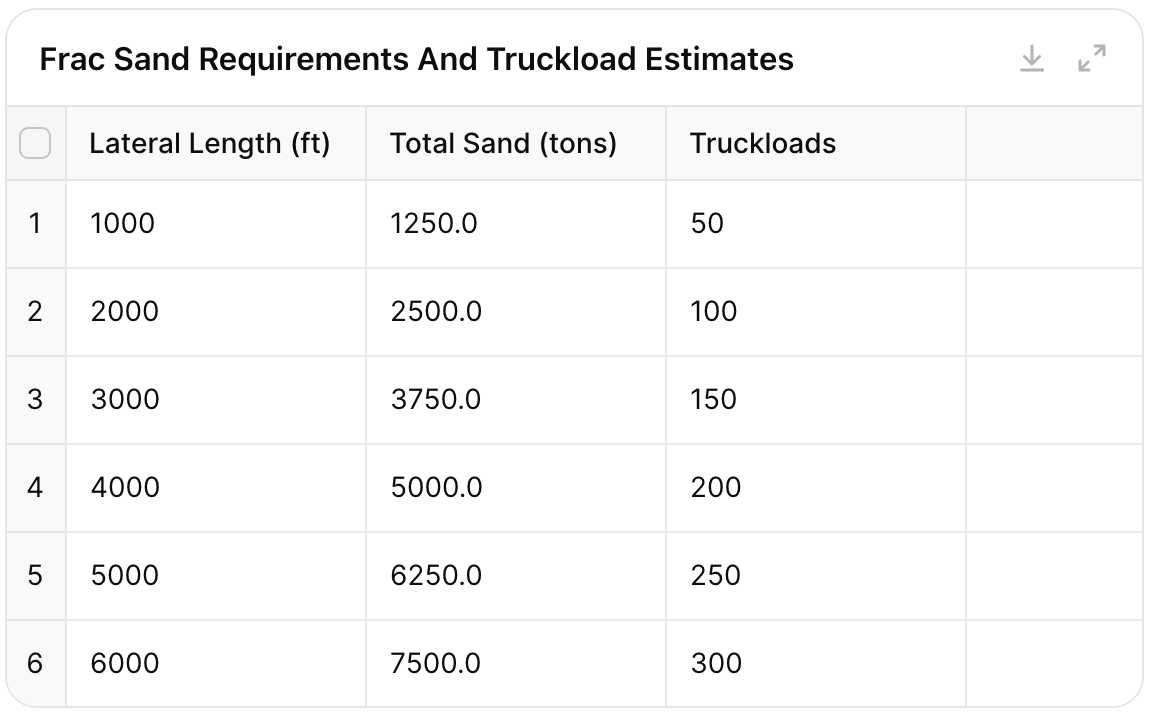Click the cell showing 1250.0 tons
This screenshot has height=726, width=1158.
click(434, 223)
